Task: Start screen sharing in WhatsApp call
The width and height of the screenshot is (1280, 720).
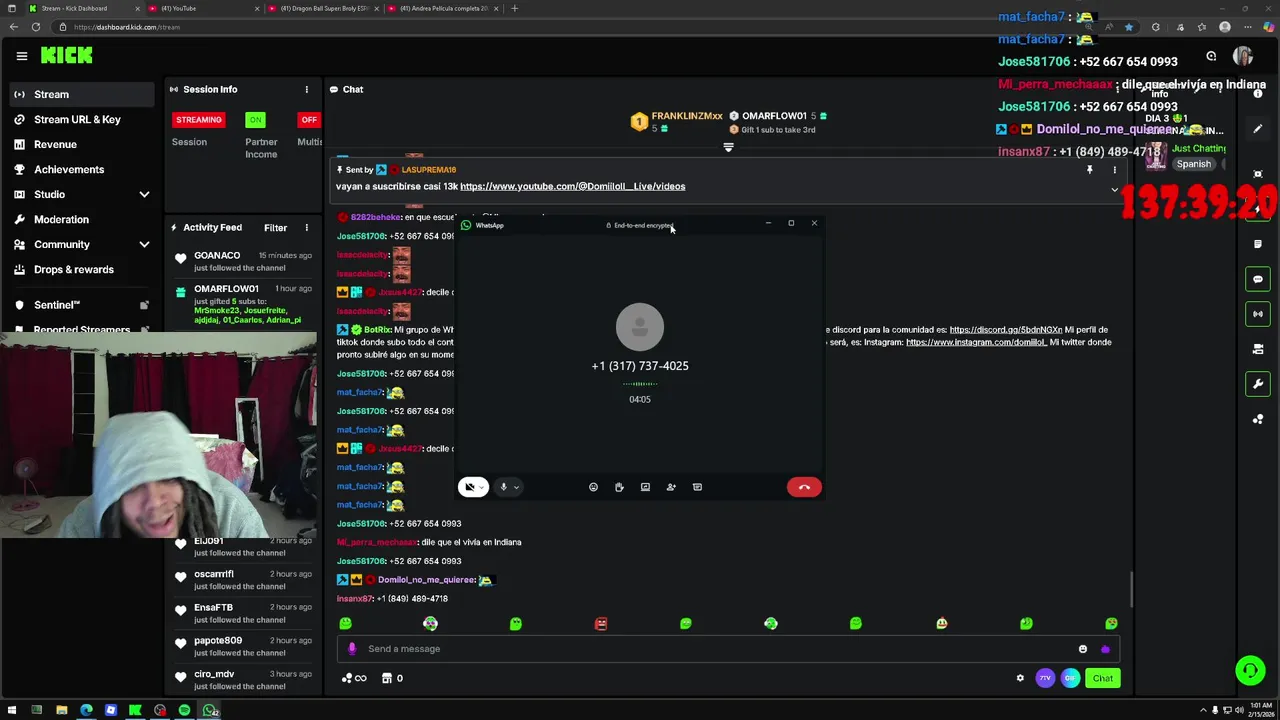Action: pos(645,487)
